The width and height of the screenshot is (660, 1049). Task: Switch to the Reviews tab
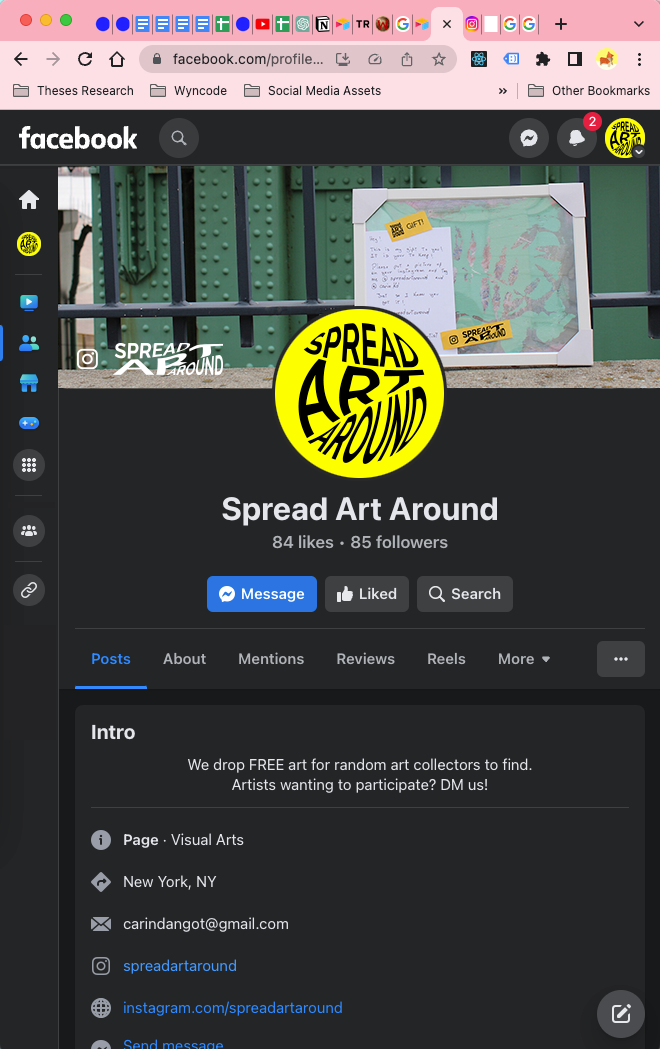pos(365,659)
